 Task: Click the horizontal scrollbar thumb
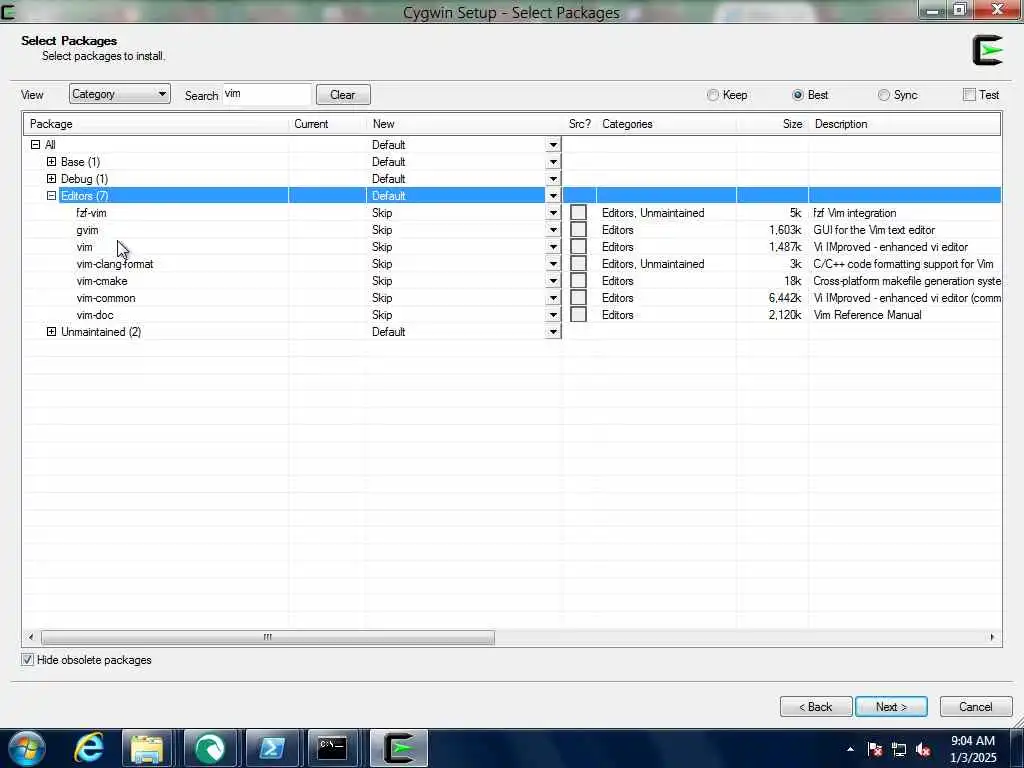click(268, 637)
